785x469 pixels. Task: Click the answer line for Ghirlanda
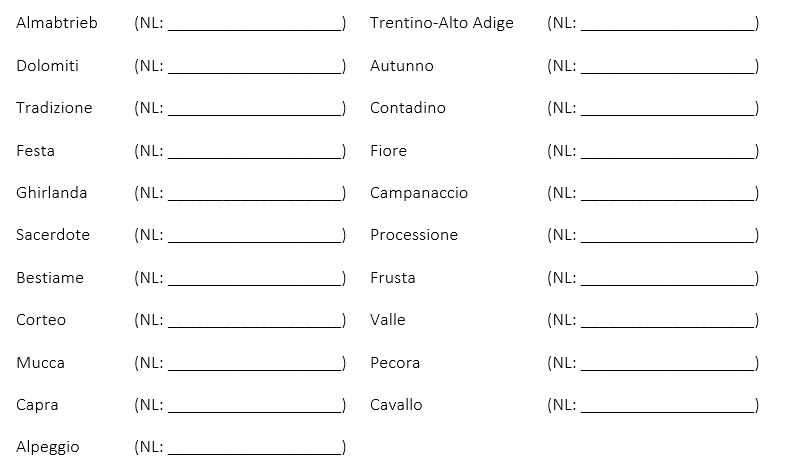pos(255,194)
